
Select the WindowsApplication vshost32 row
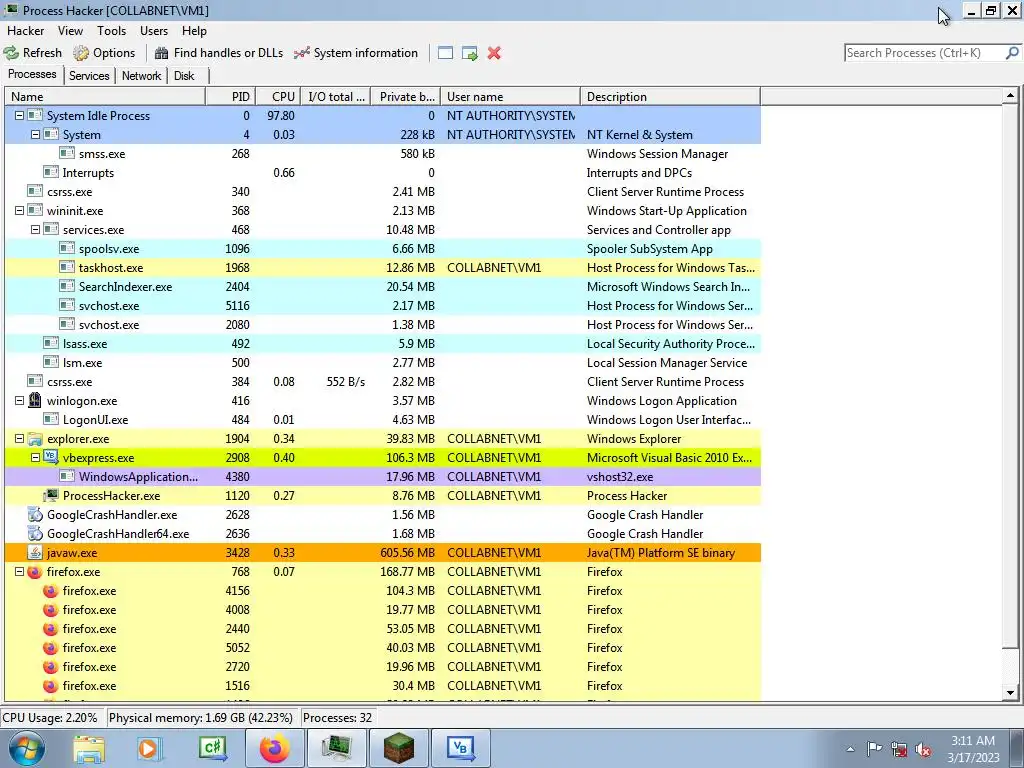pyautogui.click(x=383, y=477)
